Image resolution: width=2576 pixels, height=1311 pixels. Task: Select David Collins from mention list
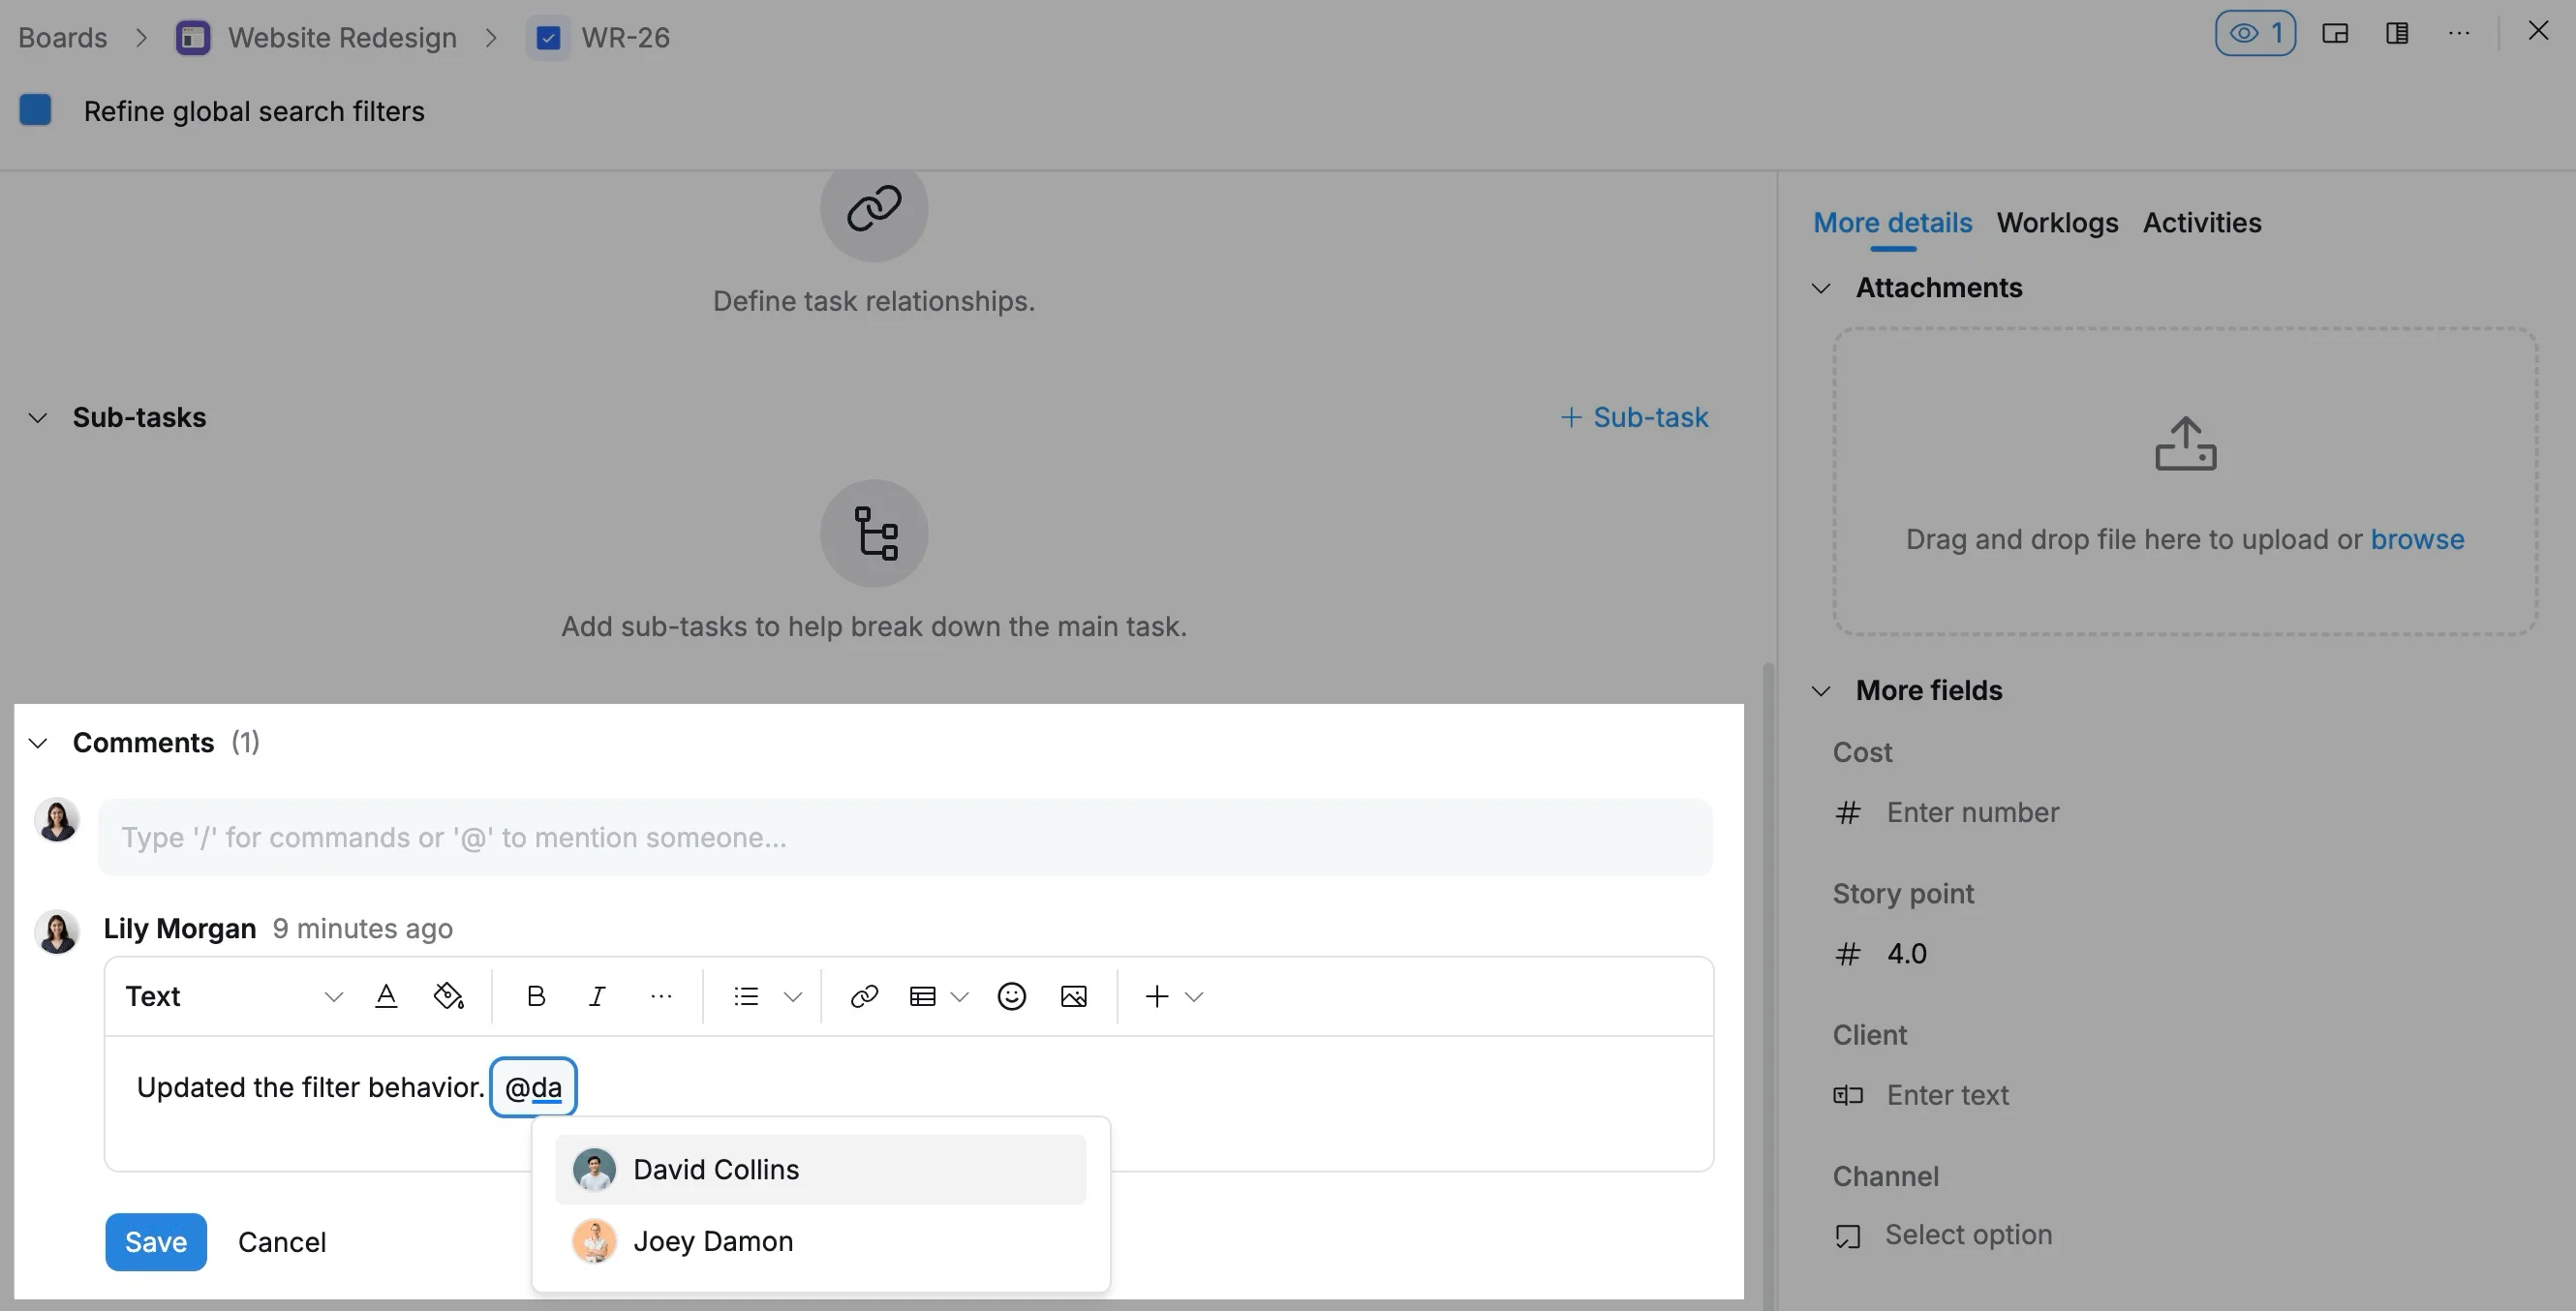coord(820,1170)
